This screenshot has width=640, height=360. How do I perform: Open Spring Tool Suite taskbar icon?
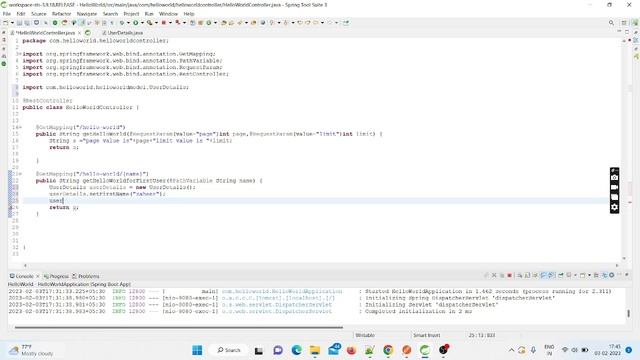(x=425, y=350)
